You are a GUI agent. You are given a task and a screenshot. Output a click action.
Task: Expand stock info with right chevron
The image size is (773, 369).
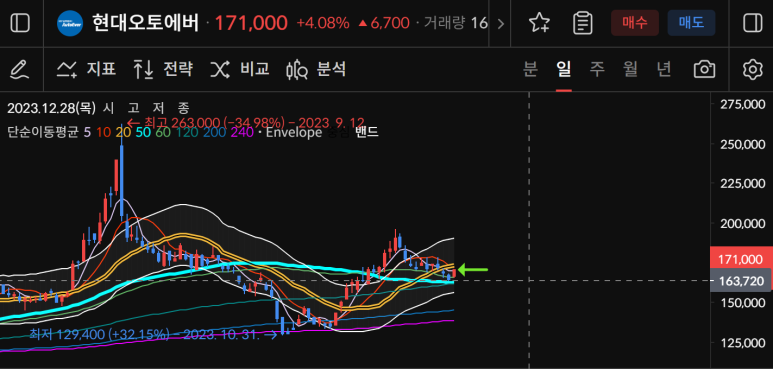500,24
